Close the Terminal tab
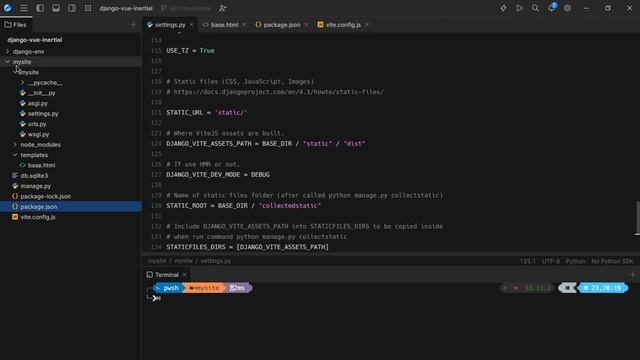This screenshot has width=640, height=360. point(184,275)
